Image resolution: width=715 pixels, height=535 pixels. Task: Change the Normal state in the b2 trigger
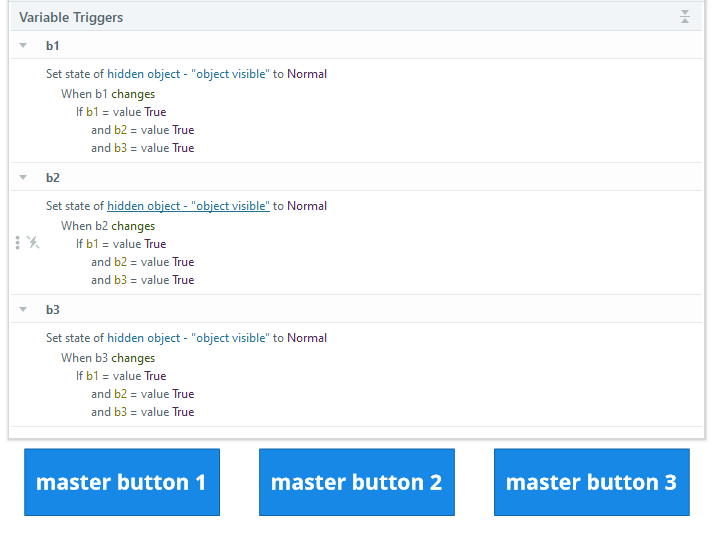tap(307, 206)
